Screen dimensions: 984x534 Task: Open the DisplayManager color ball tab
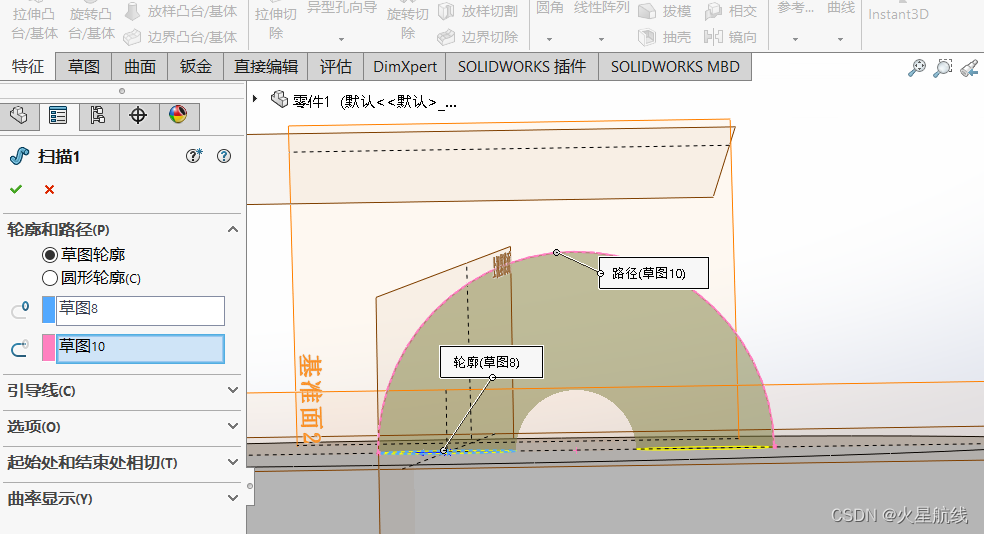178,115
